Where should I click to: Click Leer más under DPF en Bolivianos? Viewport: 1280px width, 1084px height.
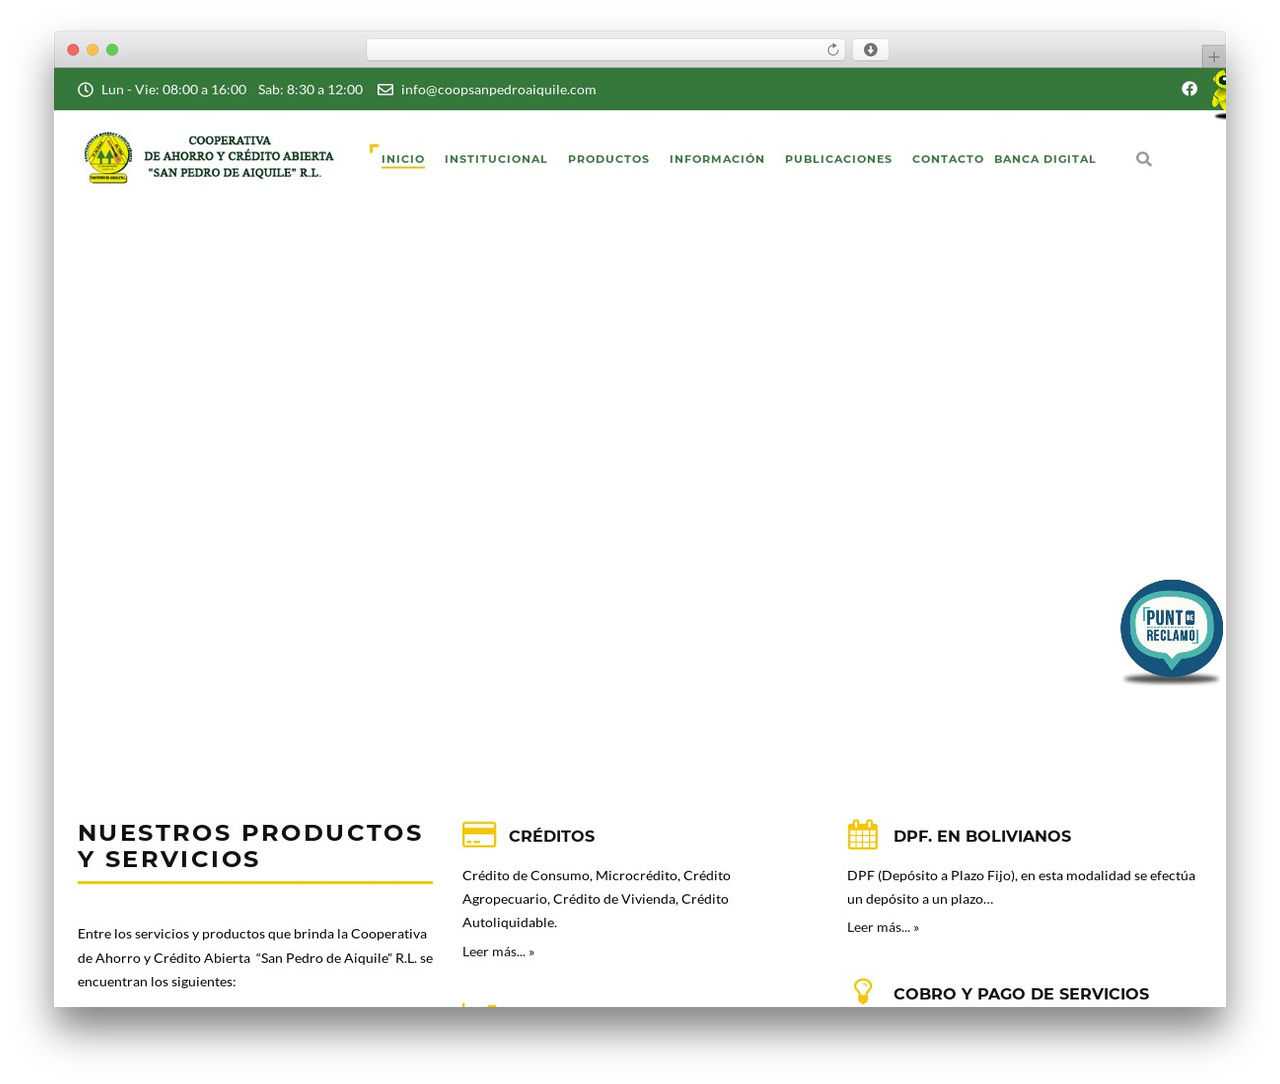[883, 928]
